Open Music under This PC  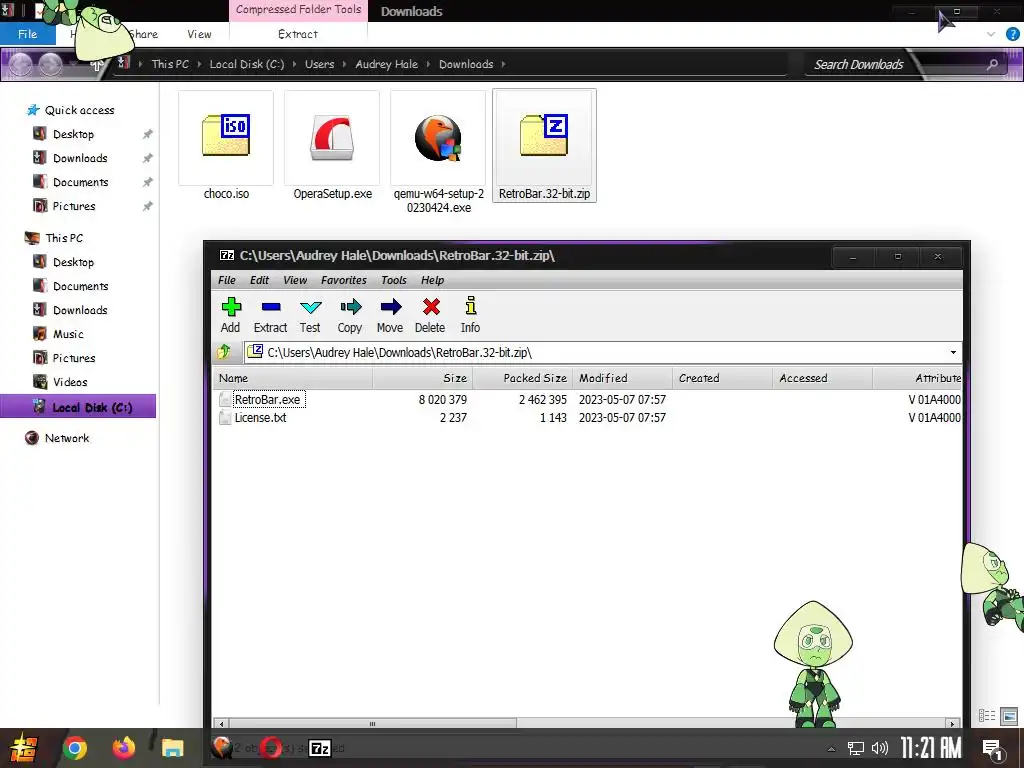[x=68, y=334]
